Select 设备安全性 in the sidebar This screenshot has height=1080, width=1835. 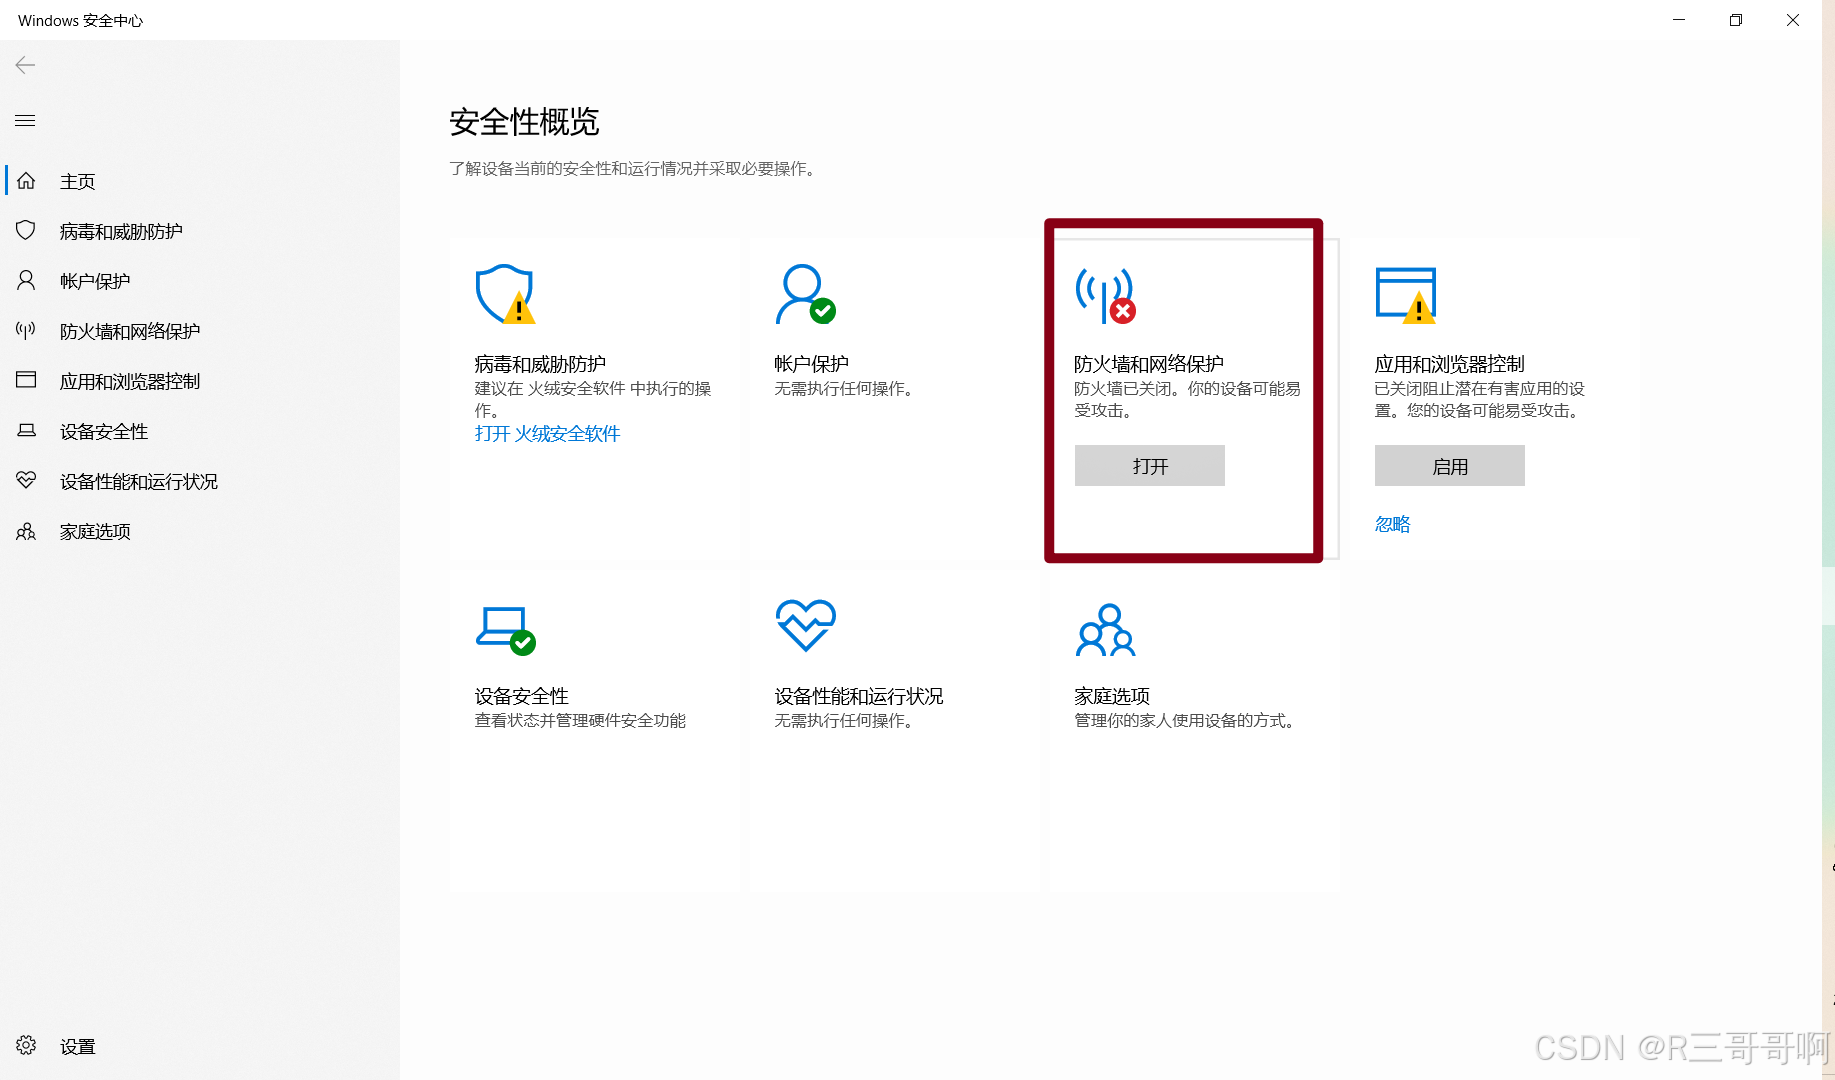(x=104, y=431)
